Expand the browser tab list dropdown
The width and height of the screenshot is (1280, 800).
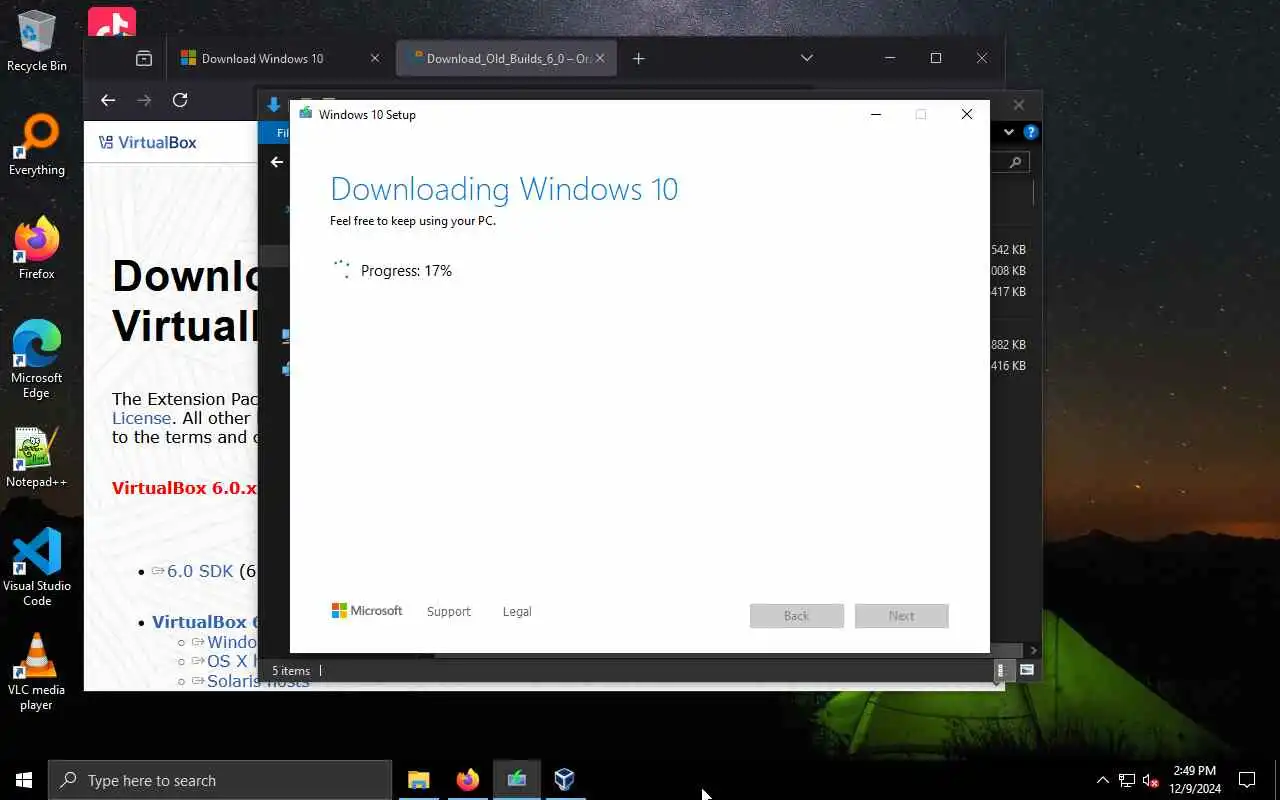click(x=807, y=58)
